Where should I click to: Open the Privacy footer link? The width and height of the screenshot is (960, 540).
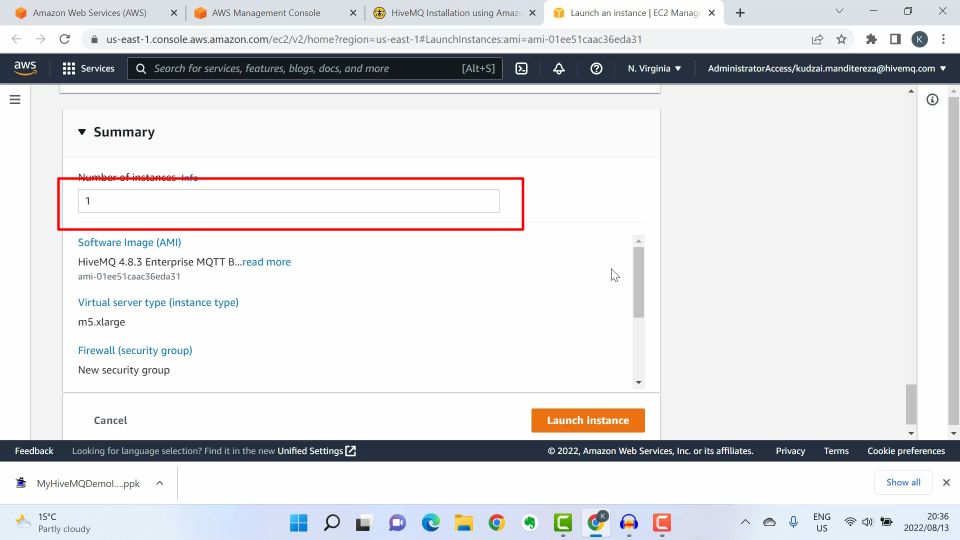[790, 451]
